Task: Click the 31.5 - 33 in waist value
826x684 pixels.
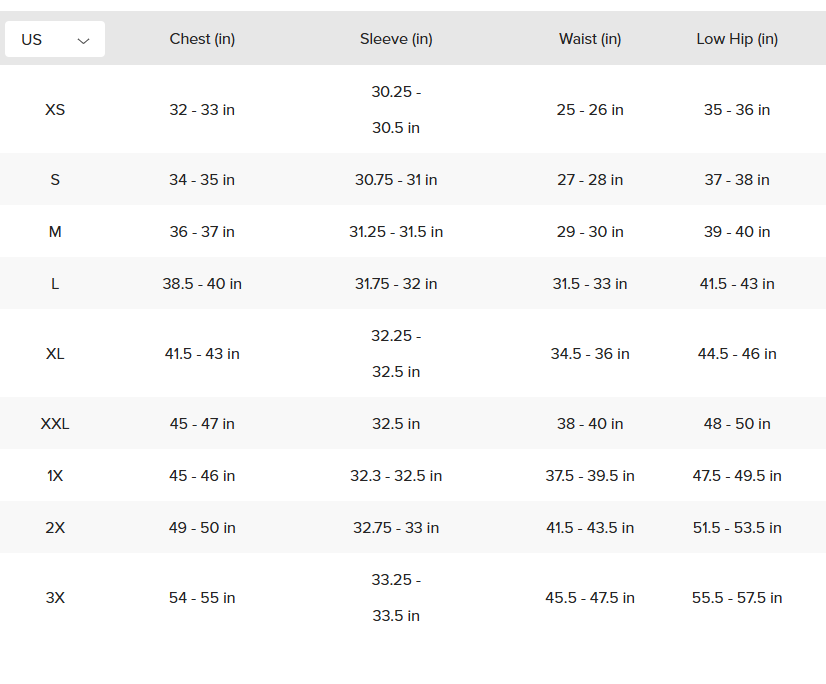Action: coord(590,284)
